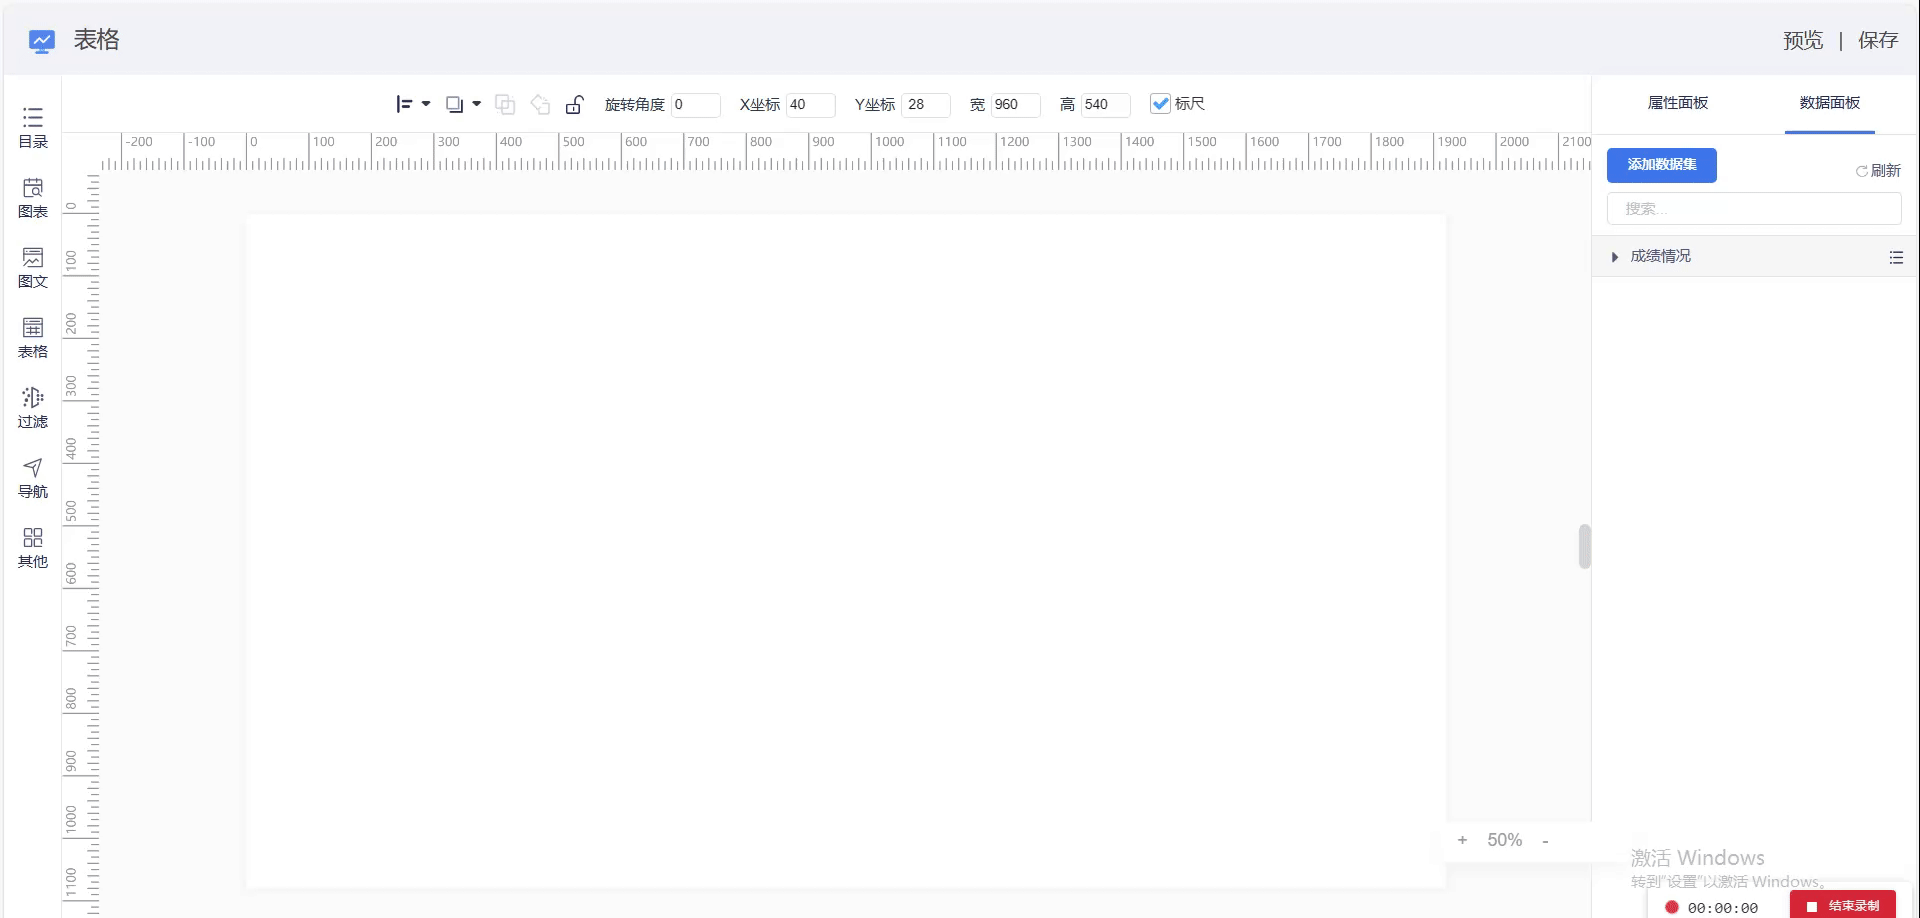Open the 其他 other components panel
The width and height of the screenshot is (1920, 918).
(x=33, y=547)
